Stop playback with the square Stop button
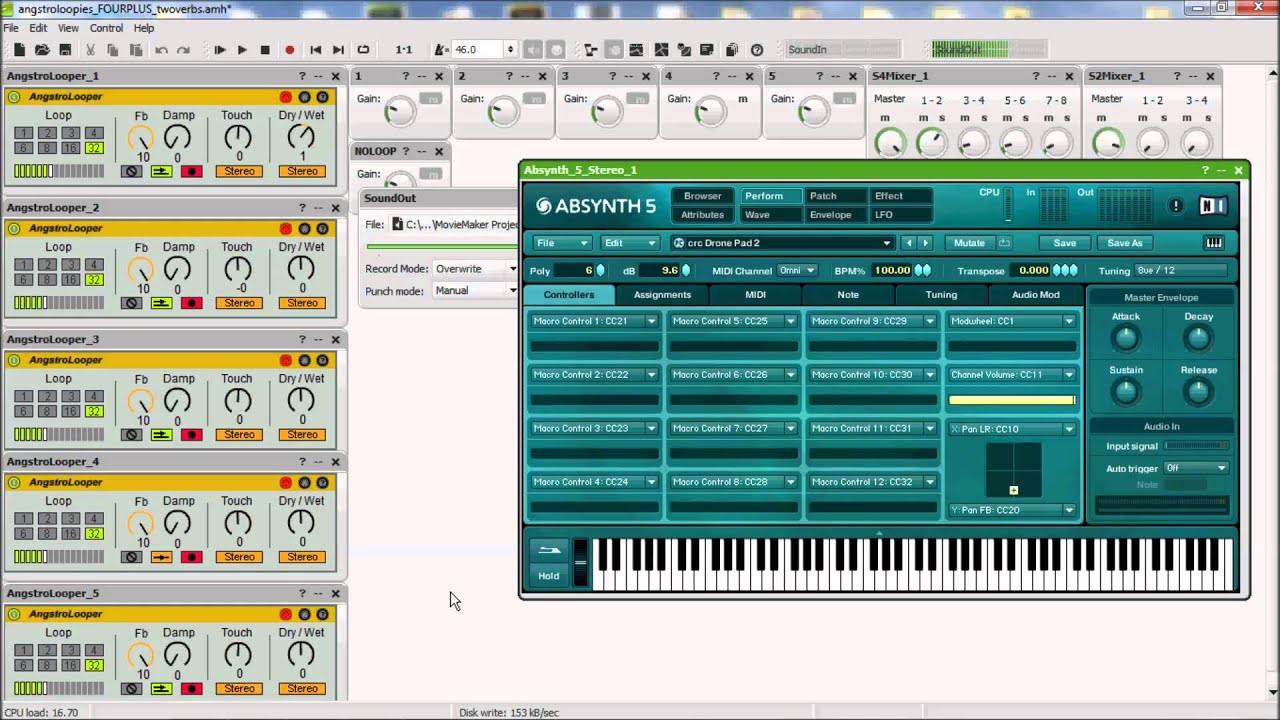Image resolution: width=1280 pixels, height=720 pixels. [x=265, y=50]
